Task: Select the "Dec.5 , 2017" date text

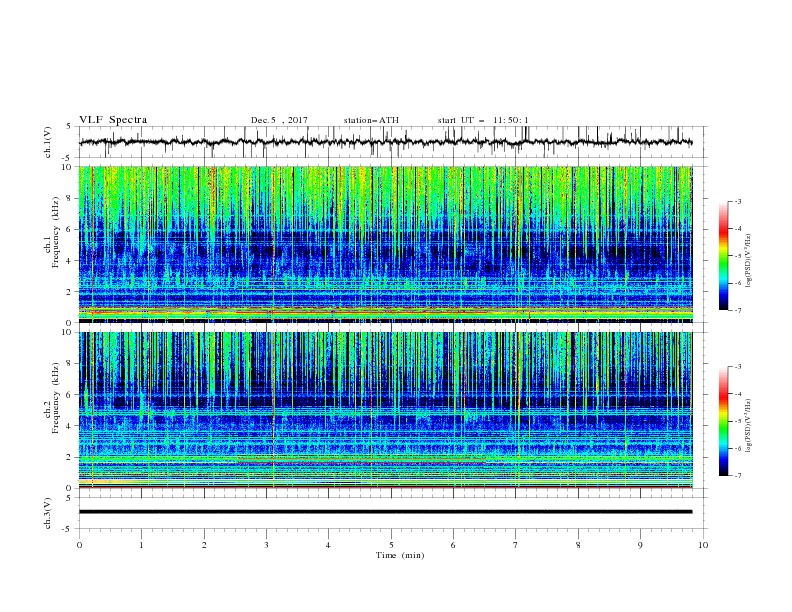Action: point(279,120)
